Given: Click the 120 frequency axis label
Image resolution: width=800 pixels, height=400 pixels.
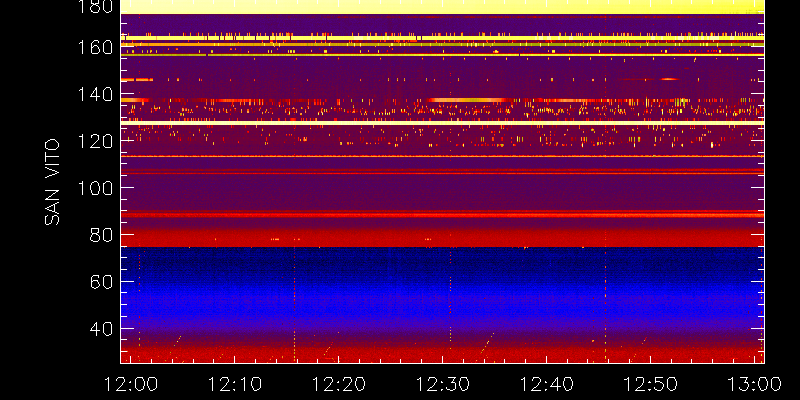Looking at the screenshot, I should (x=95, y=141).
